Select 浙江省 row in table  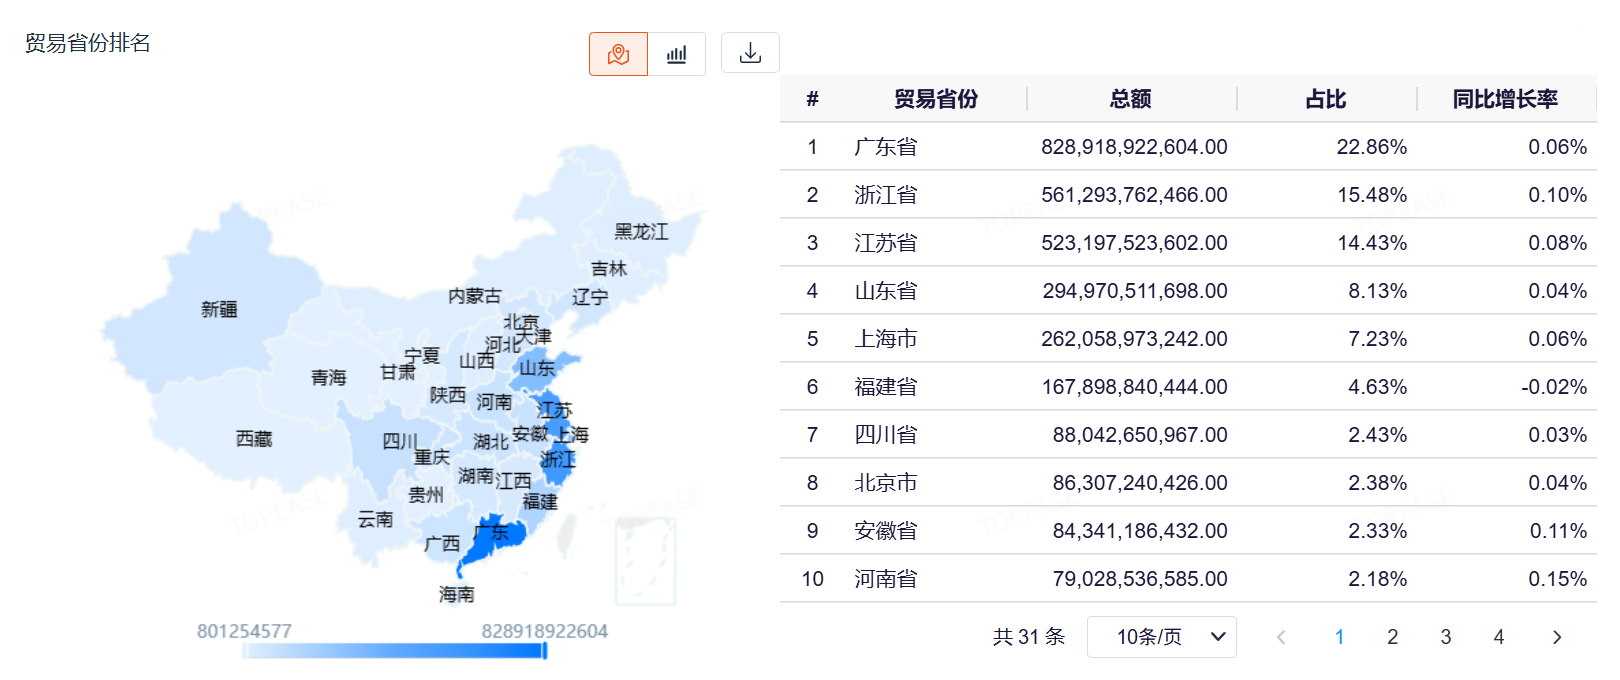1188,195
